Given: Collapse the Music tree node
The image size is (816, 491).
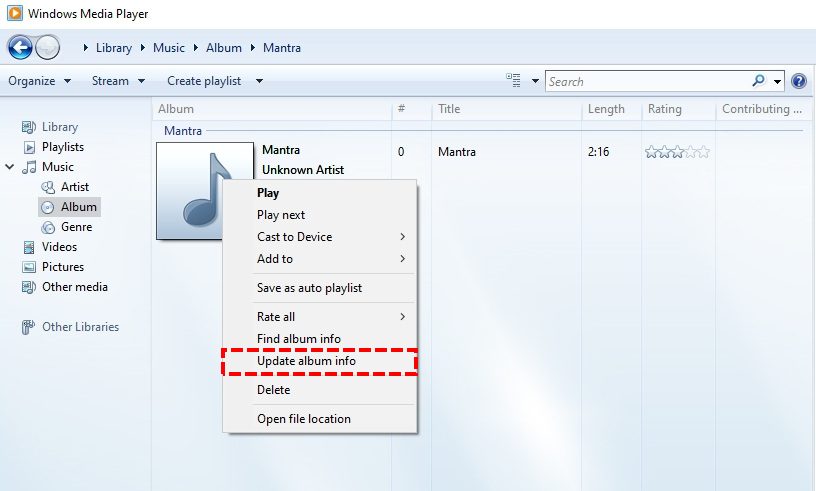Looking at the screenshot, I should [x=9, y=167].
